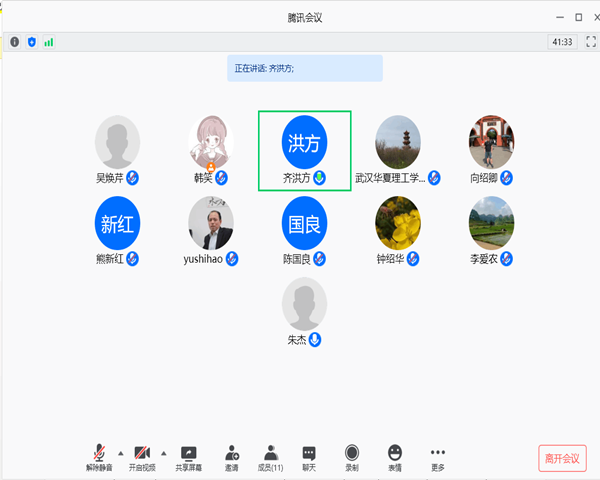Open the Invite (邀请) option
Image resolution: width=600 pixels, height=480 pixels.
231,457
